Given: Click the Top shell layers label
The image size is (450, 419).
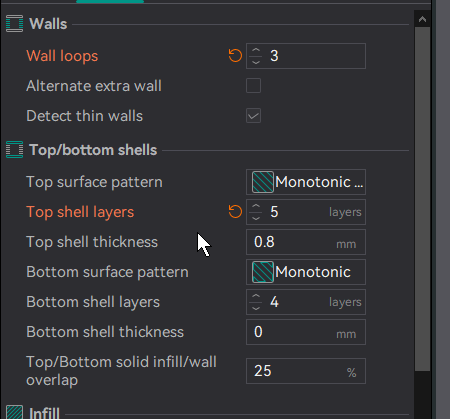Looking at the screenshot, I should tap(80, 212).
